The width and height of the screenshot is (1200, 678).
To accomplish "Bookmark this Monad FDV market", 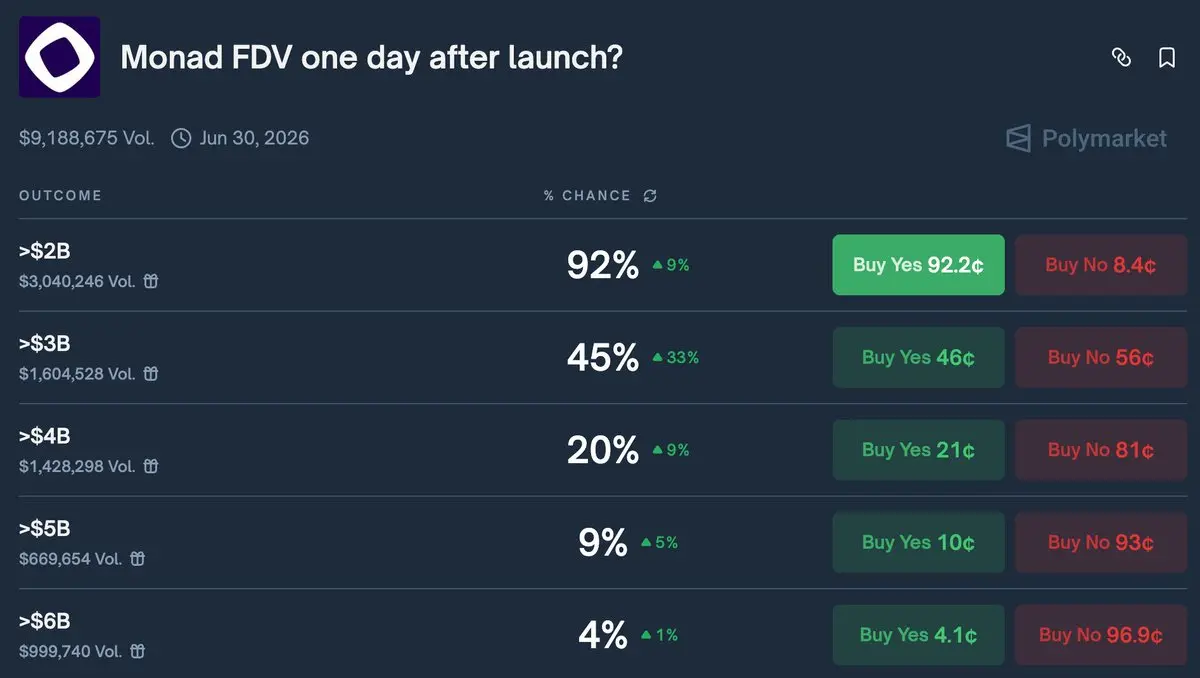I will [1166, 58].
